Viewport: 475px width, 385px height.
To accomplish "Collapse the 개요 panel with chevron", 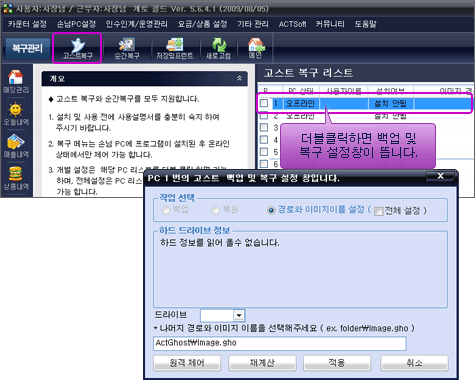I will point(239,78).
